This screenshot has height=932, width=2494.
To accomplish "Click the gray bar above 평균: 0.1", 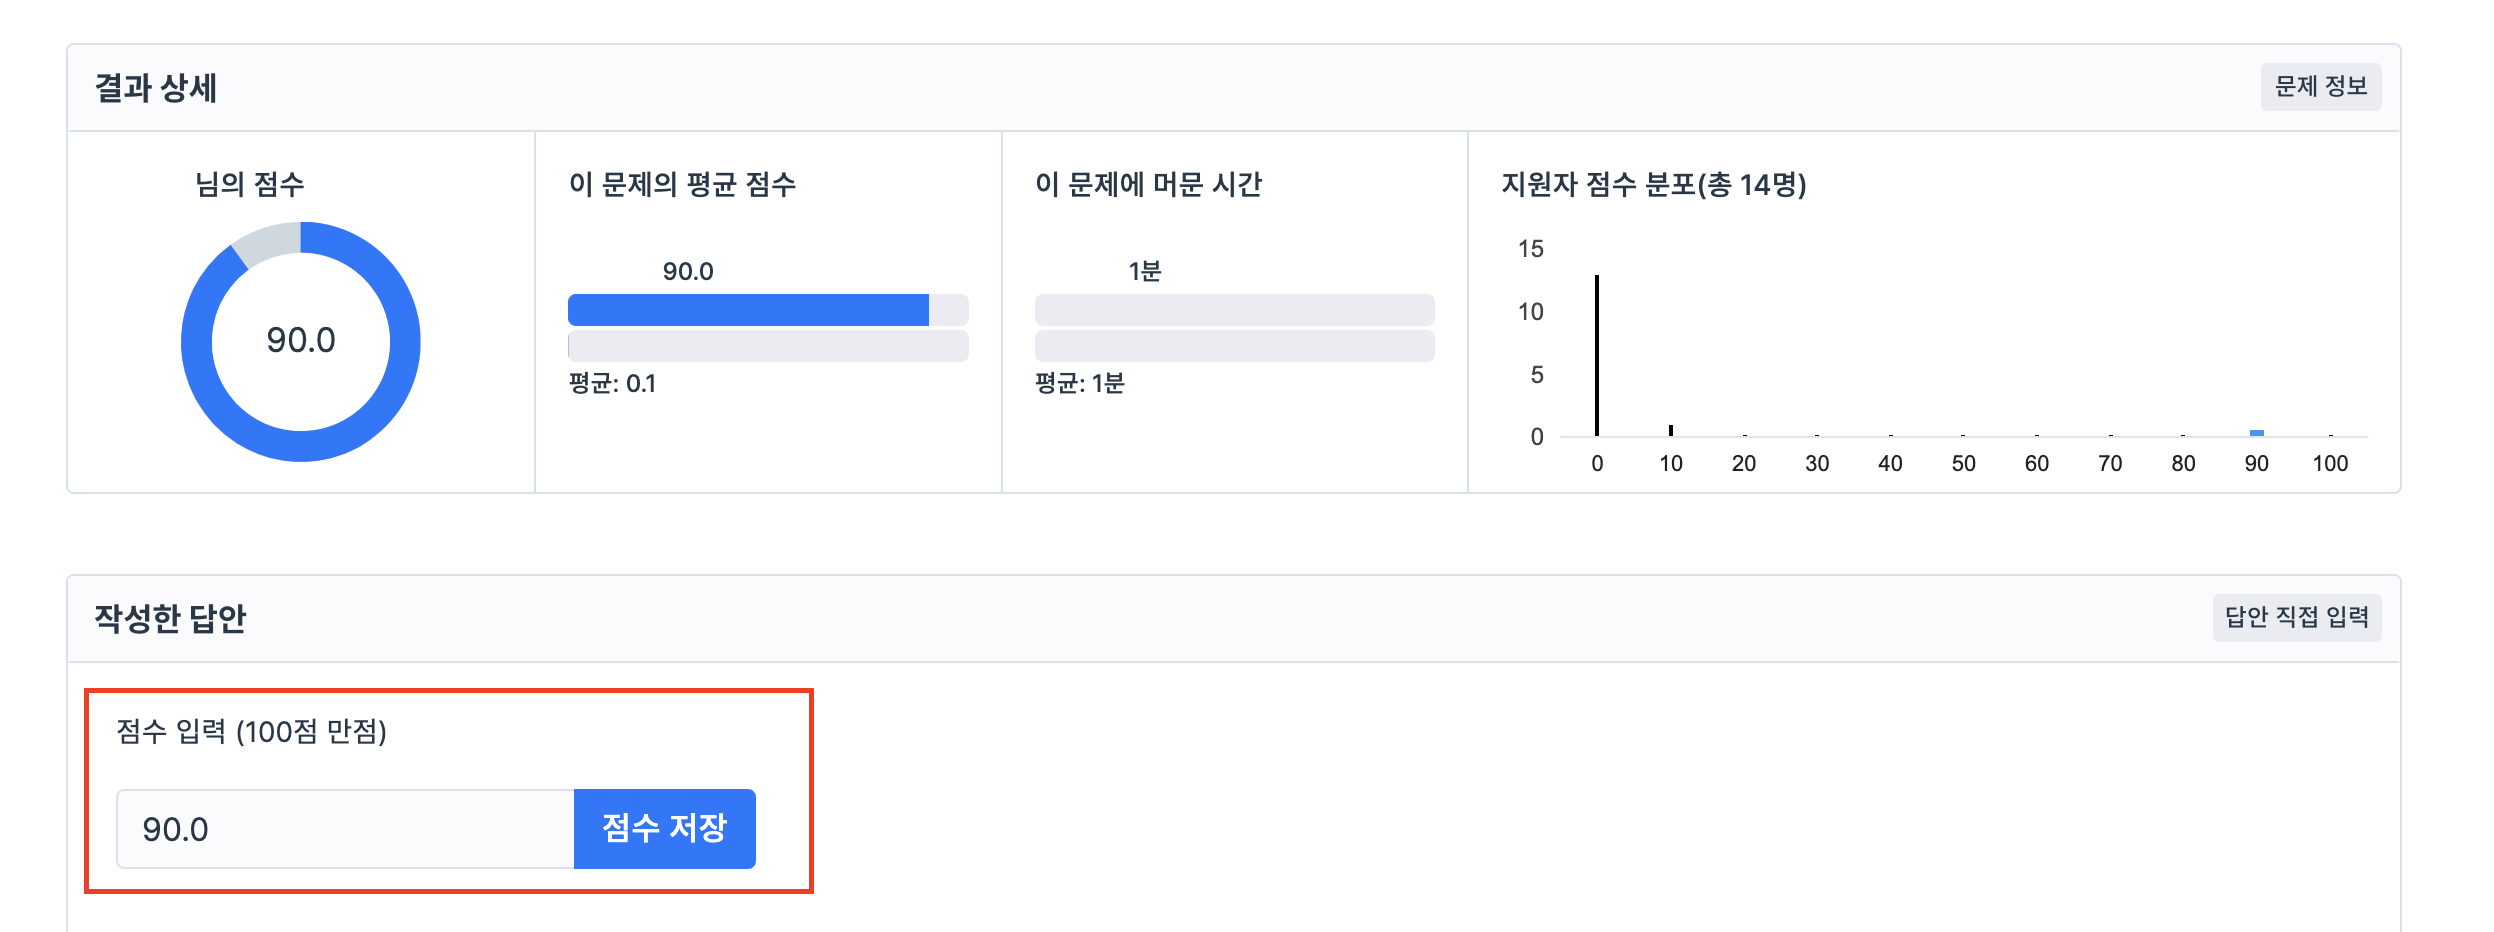I will click(768, 346).
